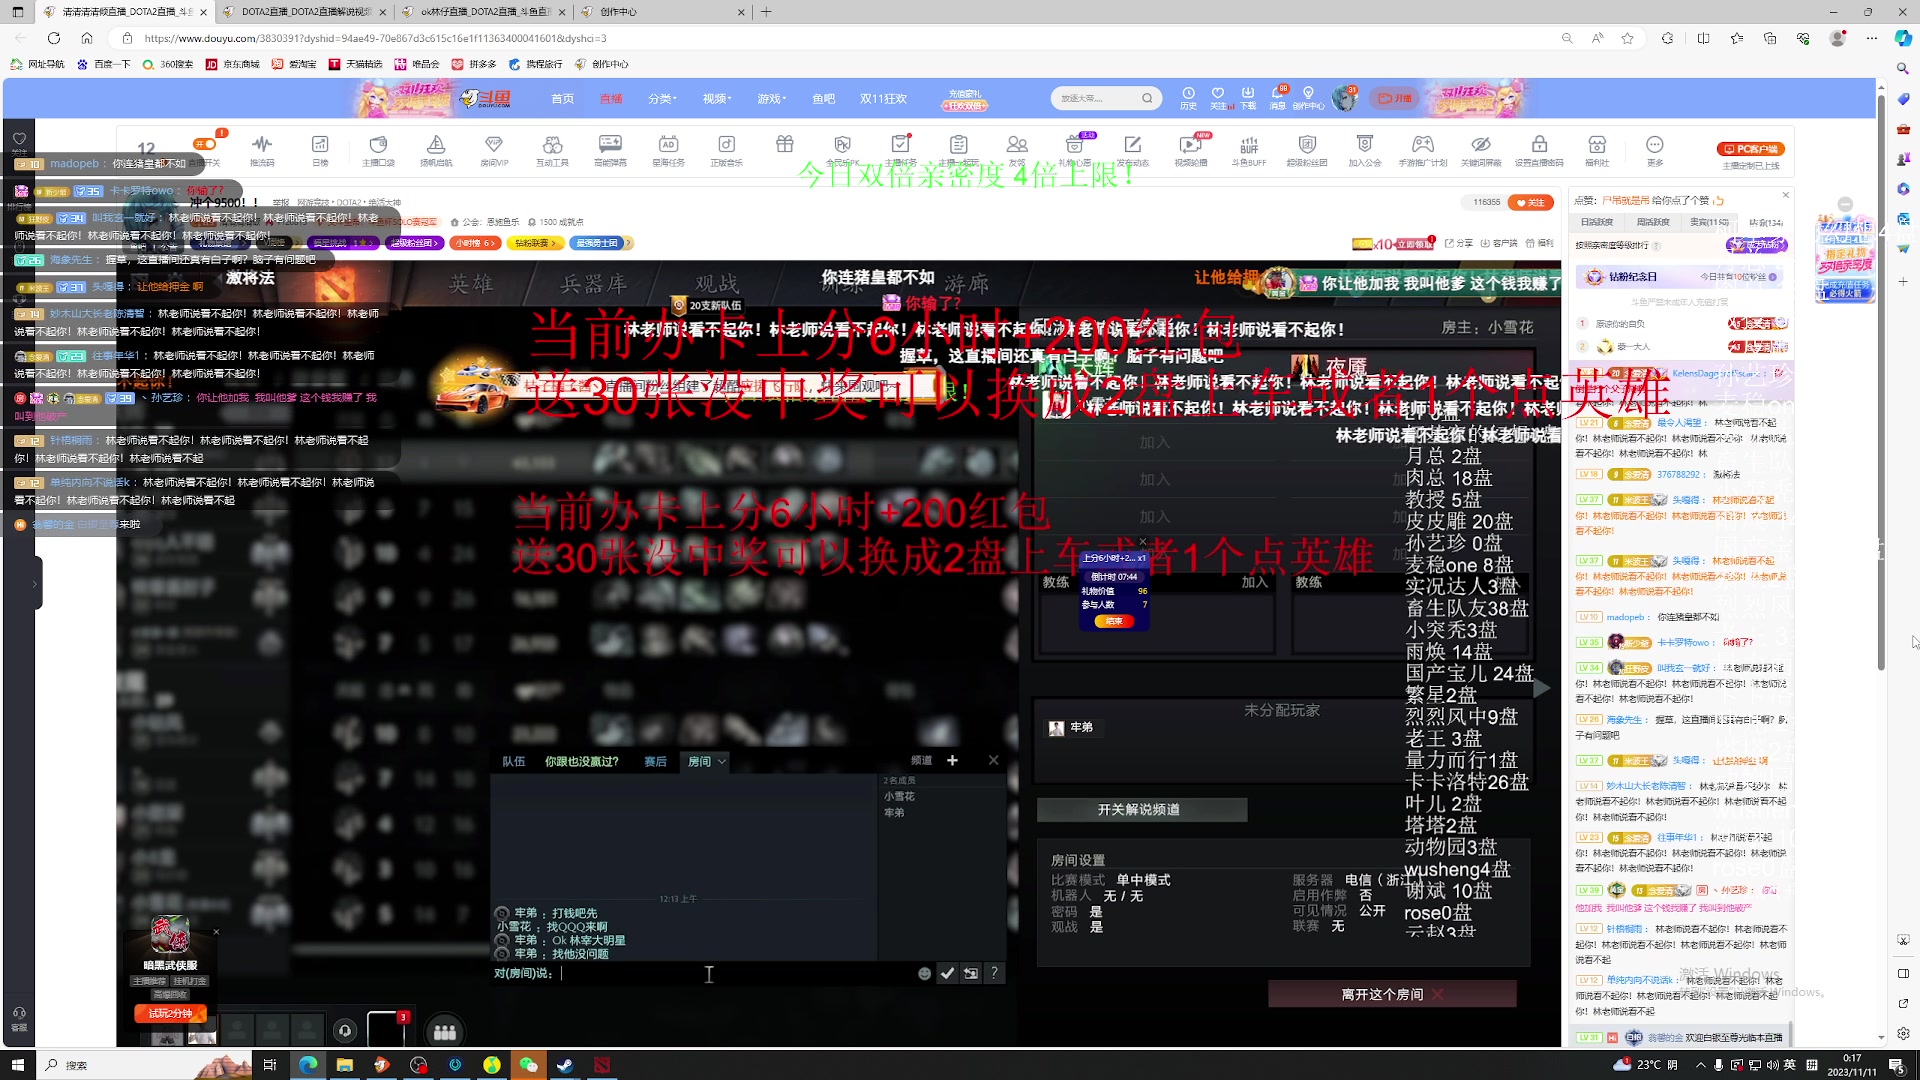Close the 点赞 notification banner
Viewport: 1920px width, 1080px height.
click(1785, 195)
